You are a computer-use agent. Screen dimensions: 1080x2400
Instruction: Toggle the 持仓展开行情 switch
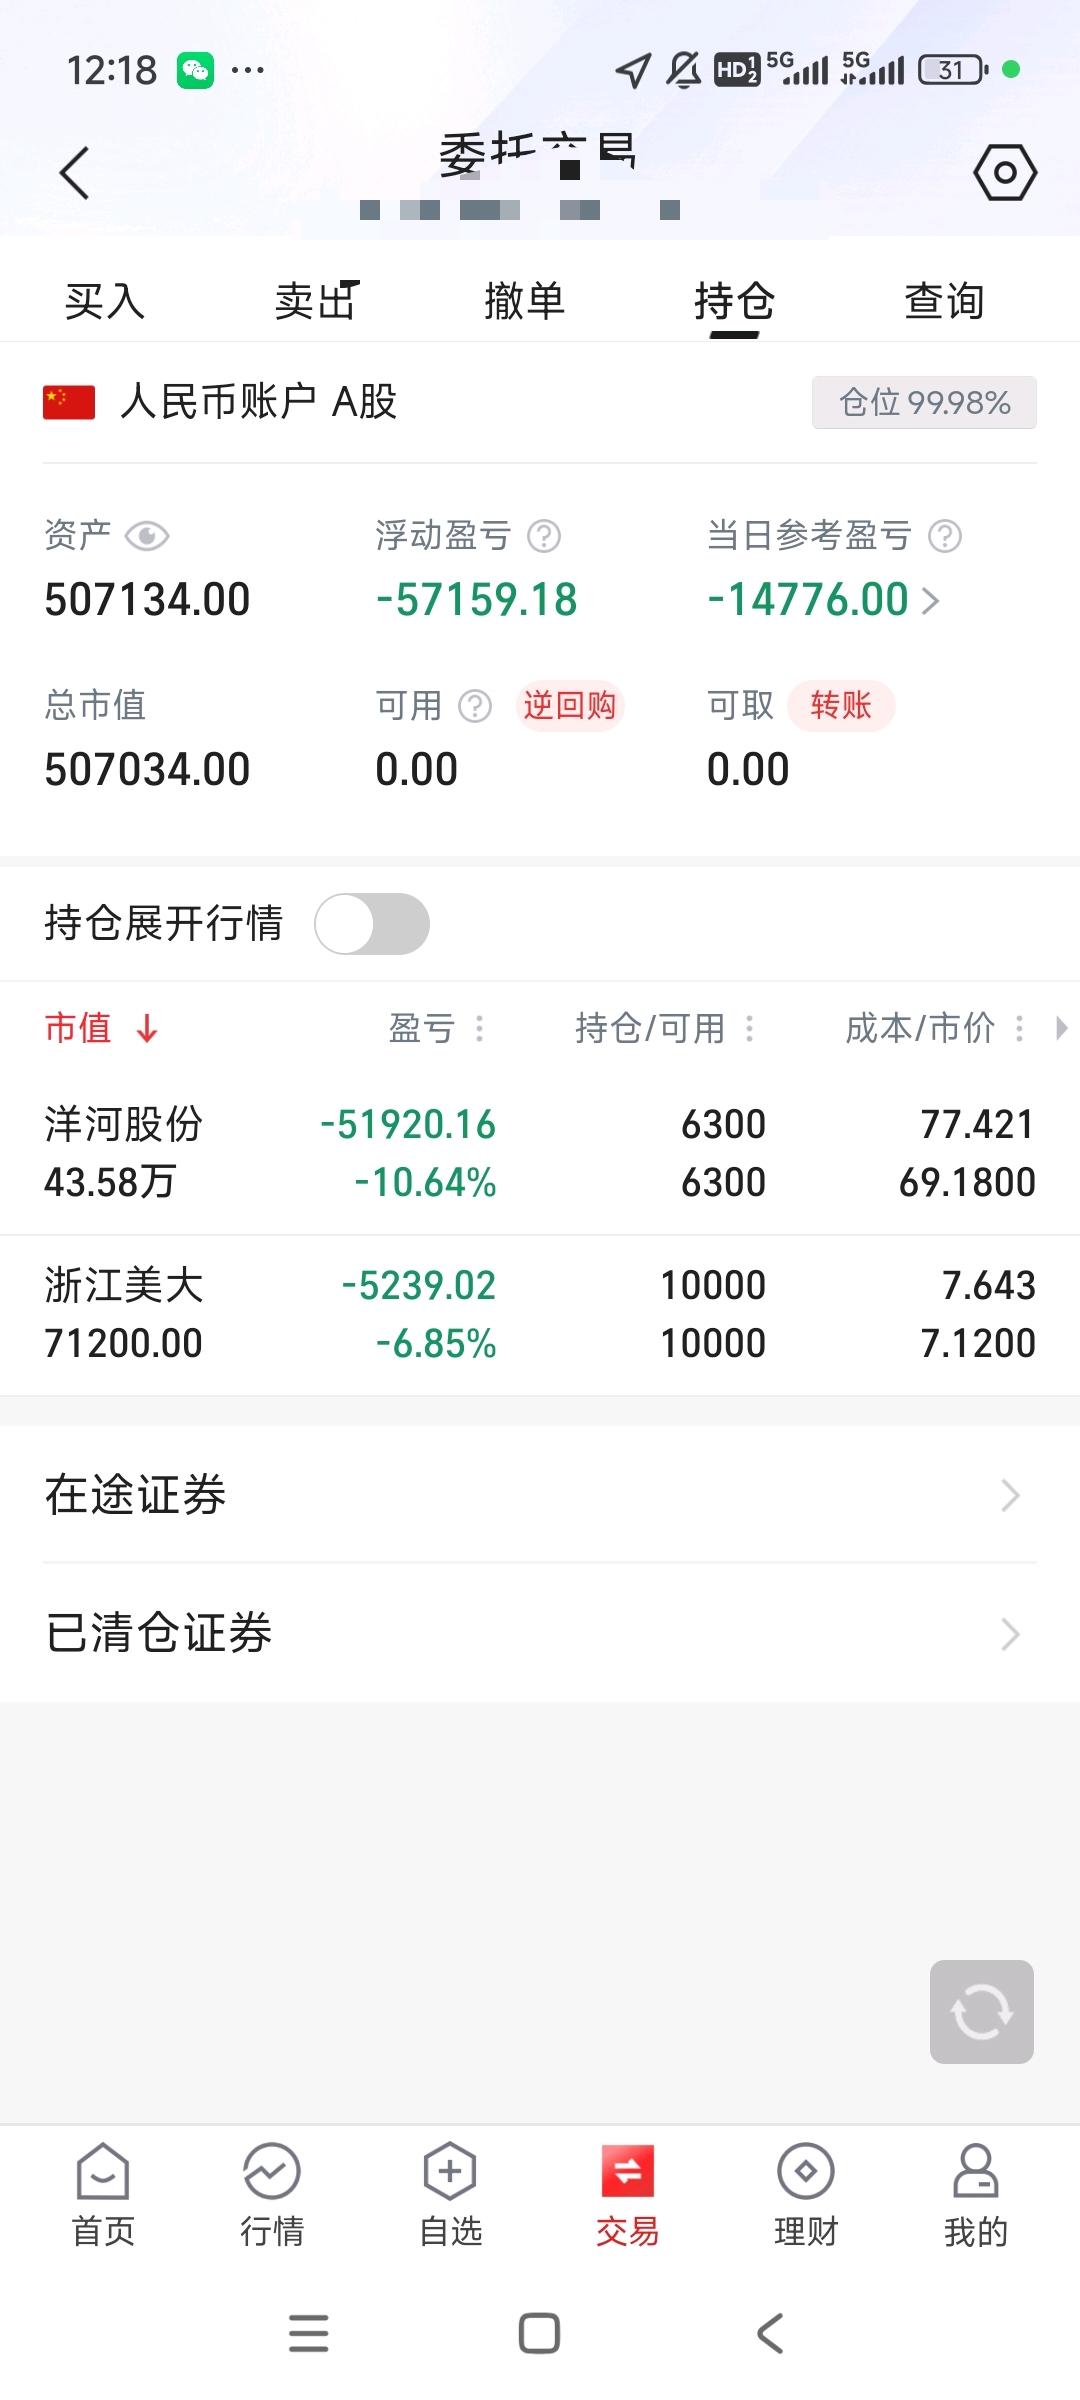(x=372, y=923)
